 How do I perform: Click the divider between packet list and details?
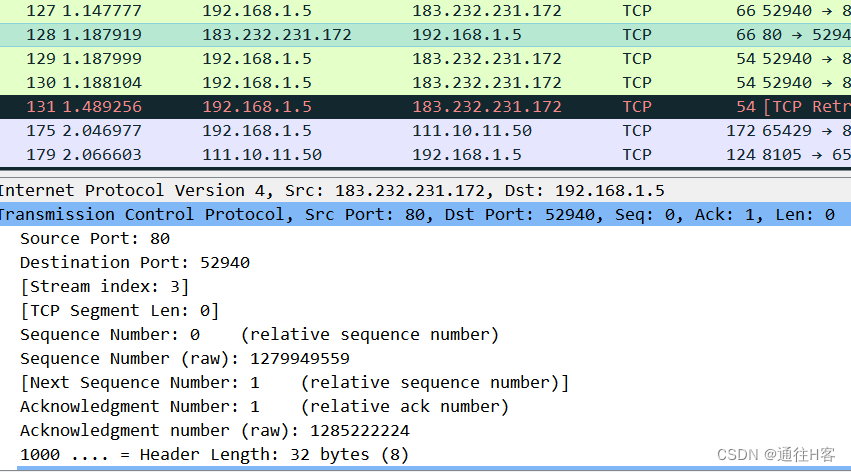(425, 171)
